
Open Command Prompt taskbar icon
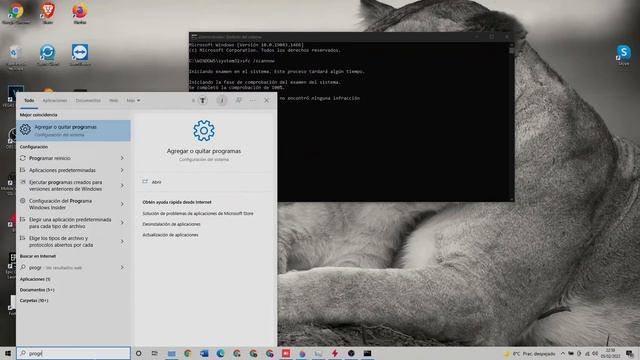[367, 353]
